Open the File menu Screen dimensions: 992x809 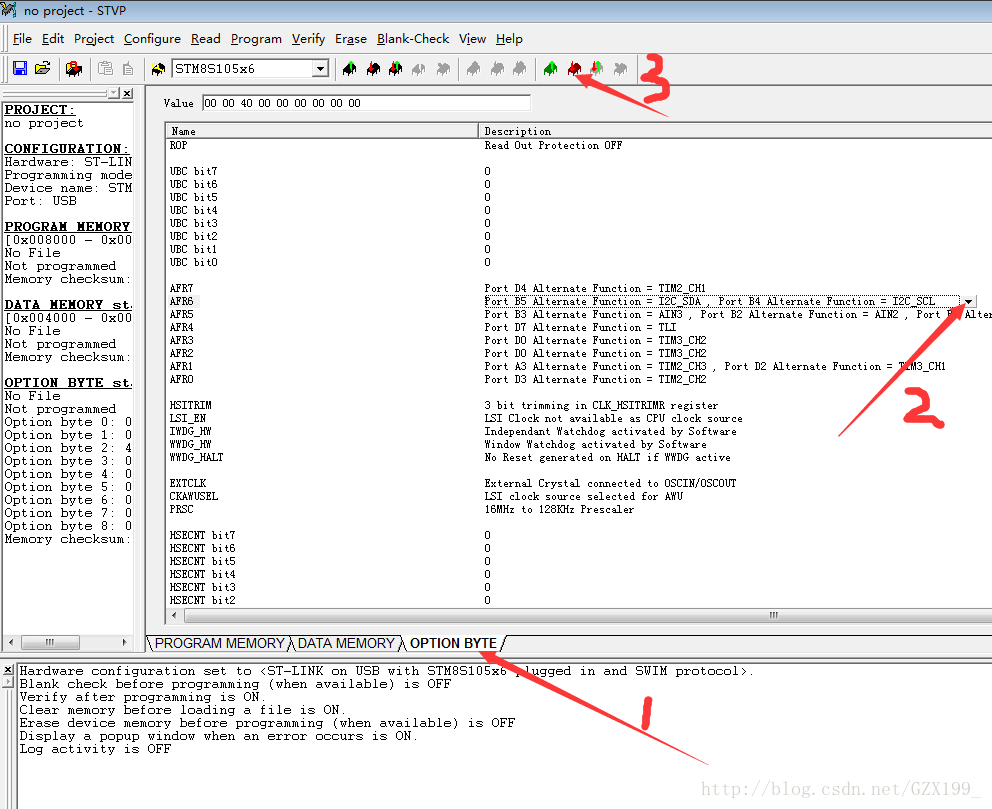[22, 39]
